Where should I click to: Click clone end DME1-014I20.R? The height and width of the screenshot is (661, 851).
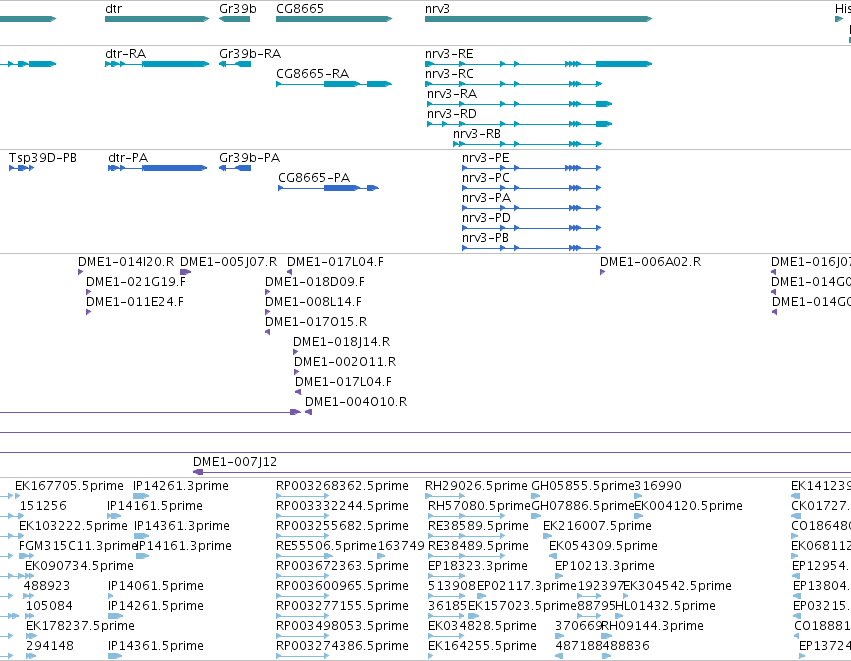point(81,272)
